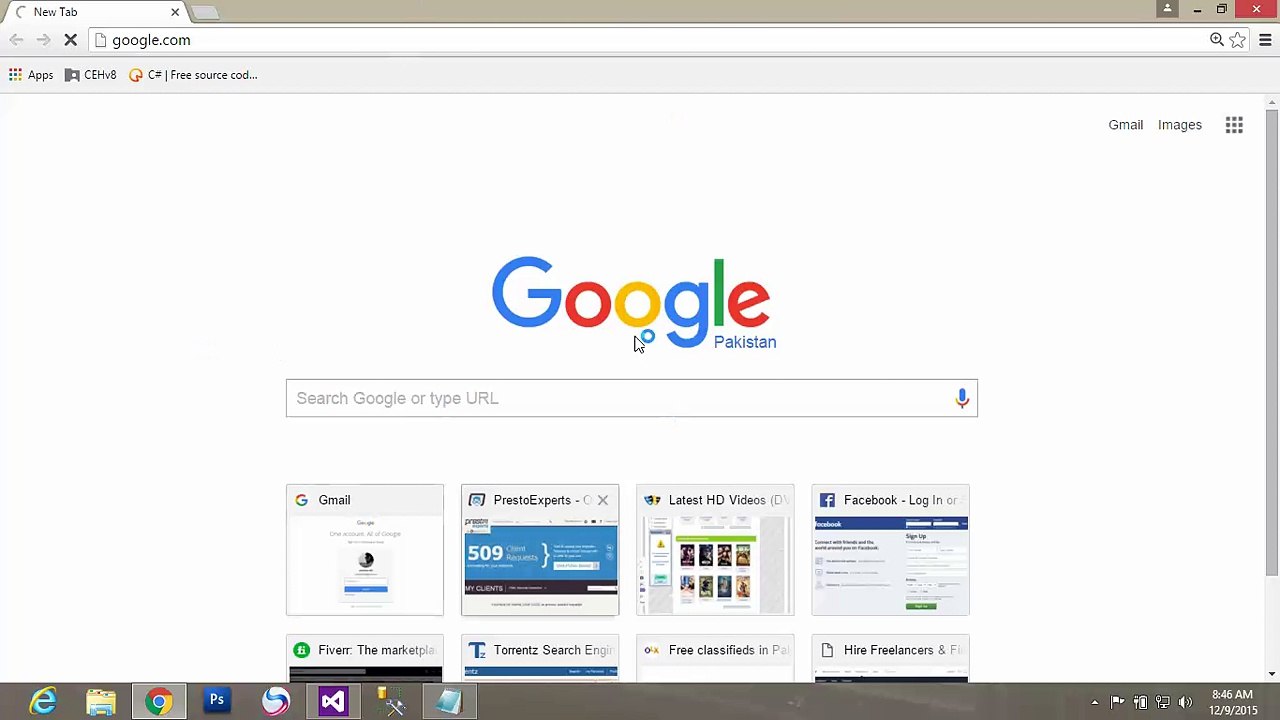Open the zoom magnifier icon in address bar
1280x720 pixels.
(x=1216, y=40)
